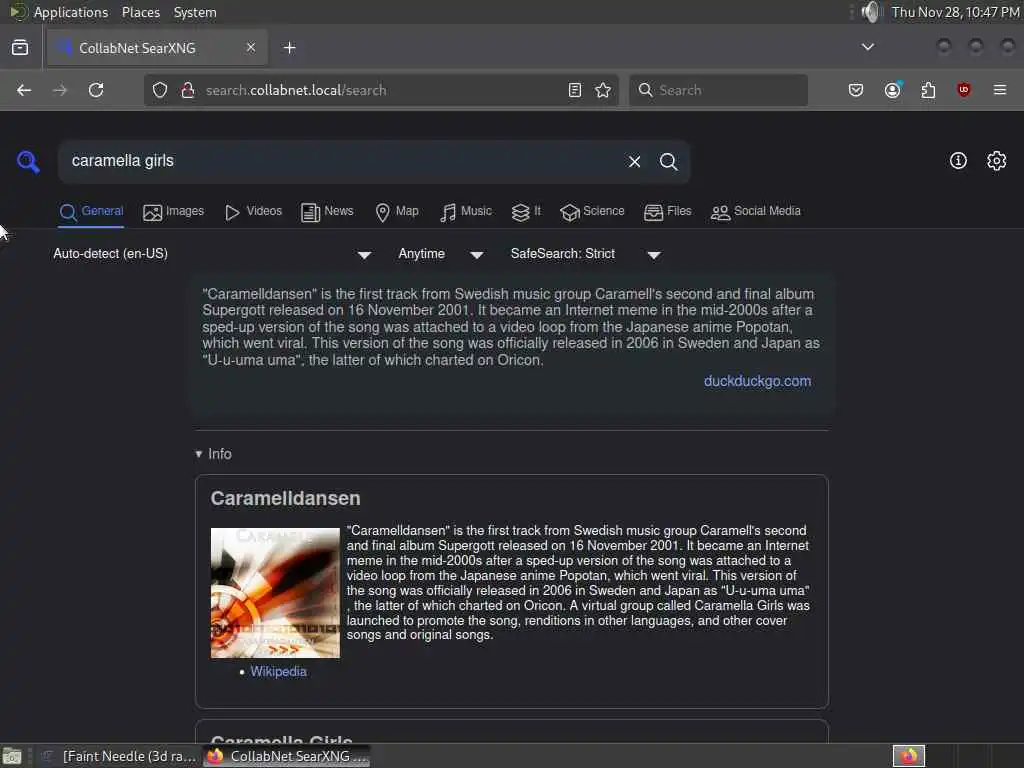This screenshot has height=768, width=1024.
Task: Open the Anytime time range dropdown
Action: [x=441, y=254]
